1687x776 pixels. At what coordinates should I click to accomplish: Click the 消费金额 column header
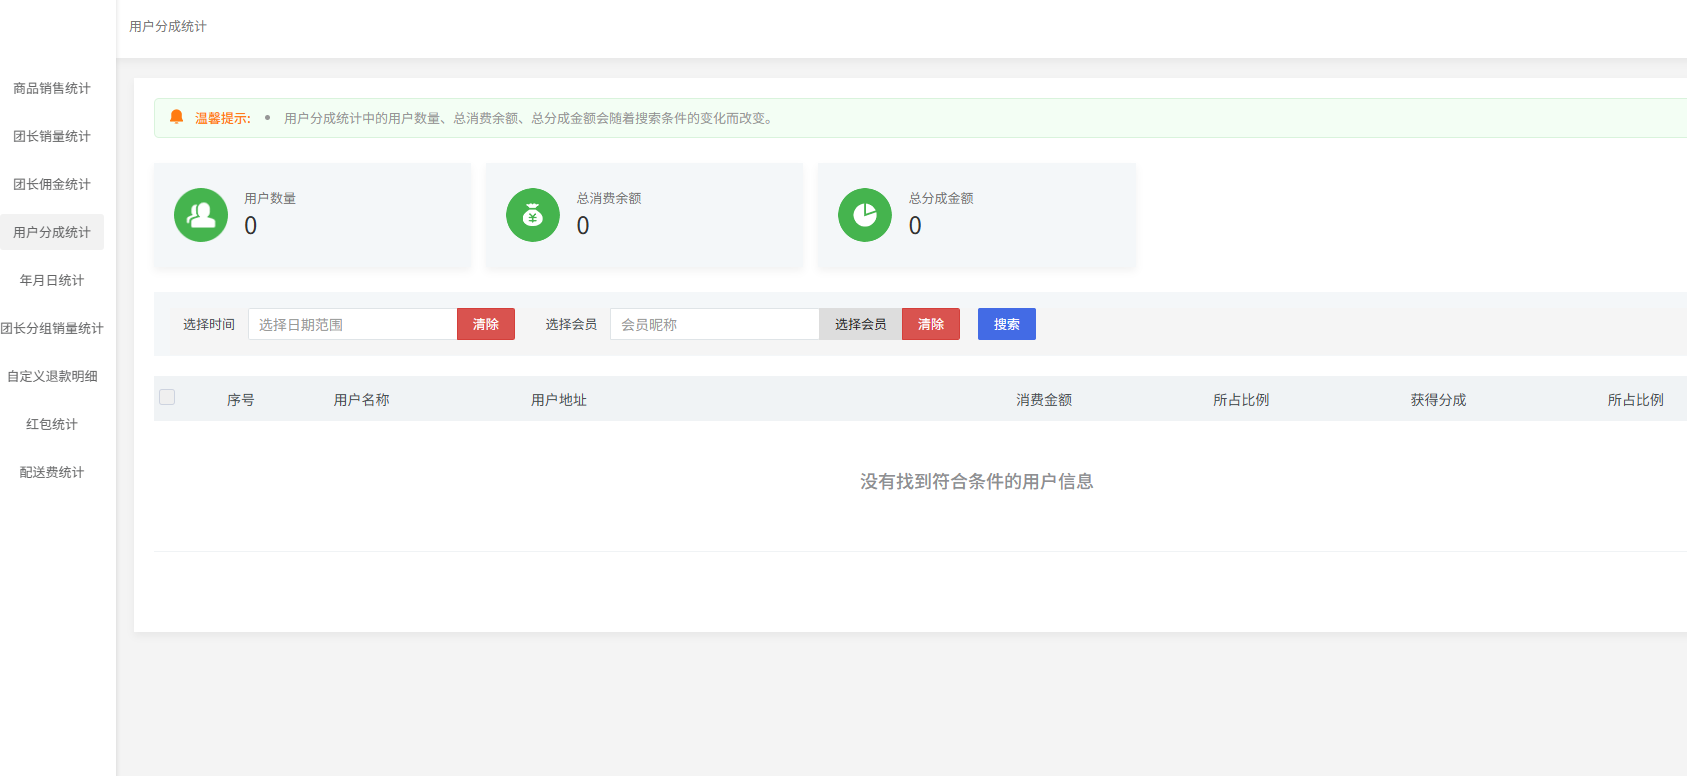coord(1044,400)
